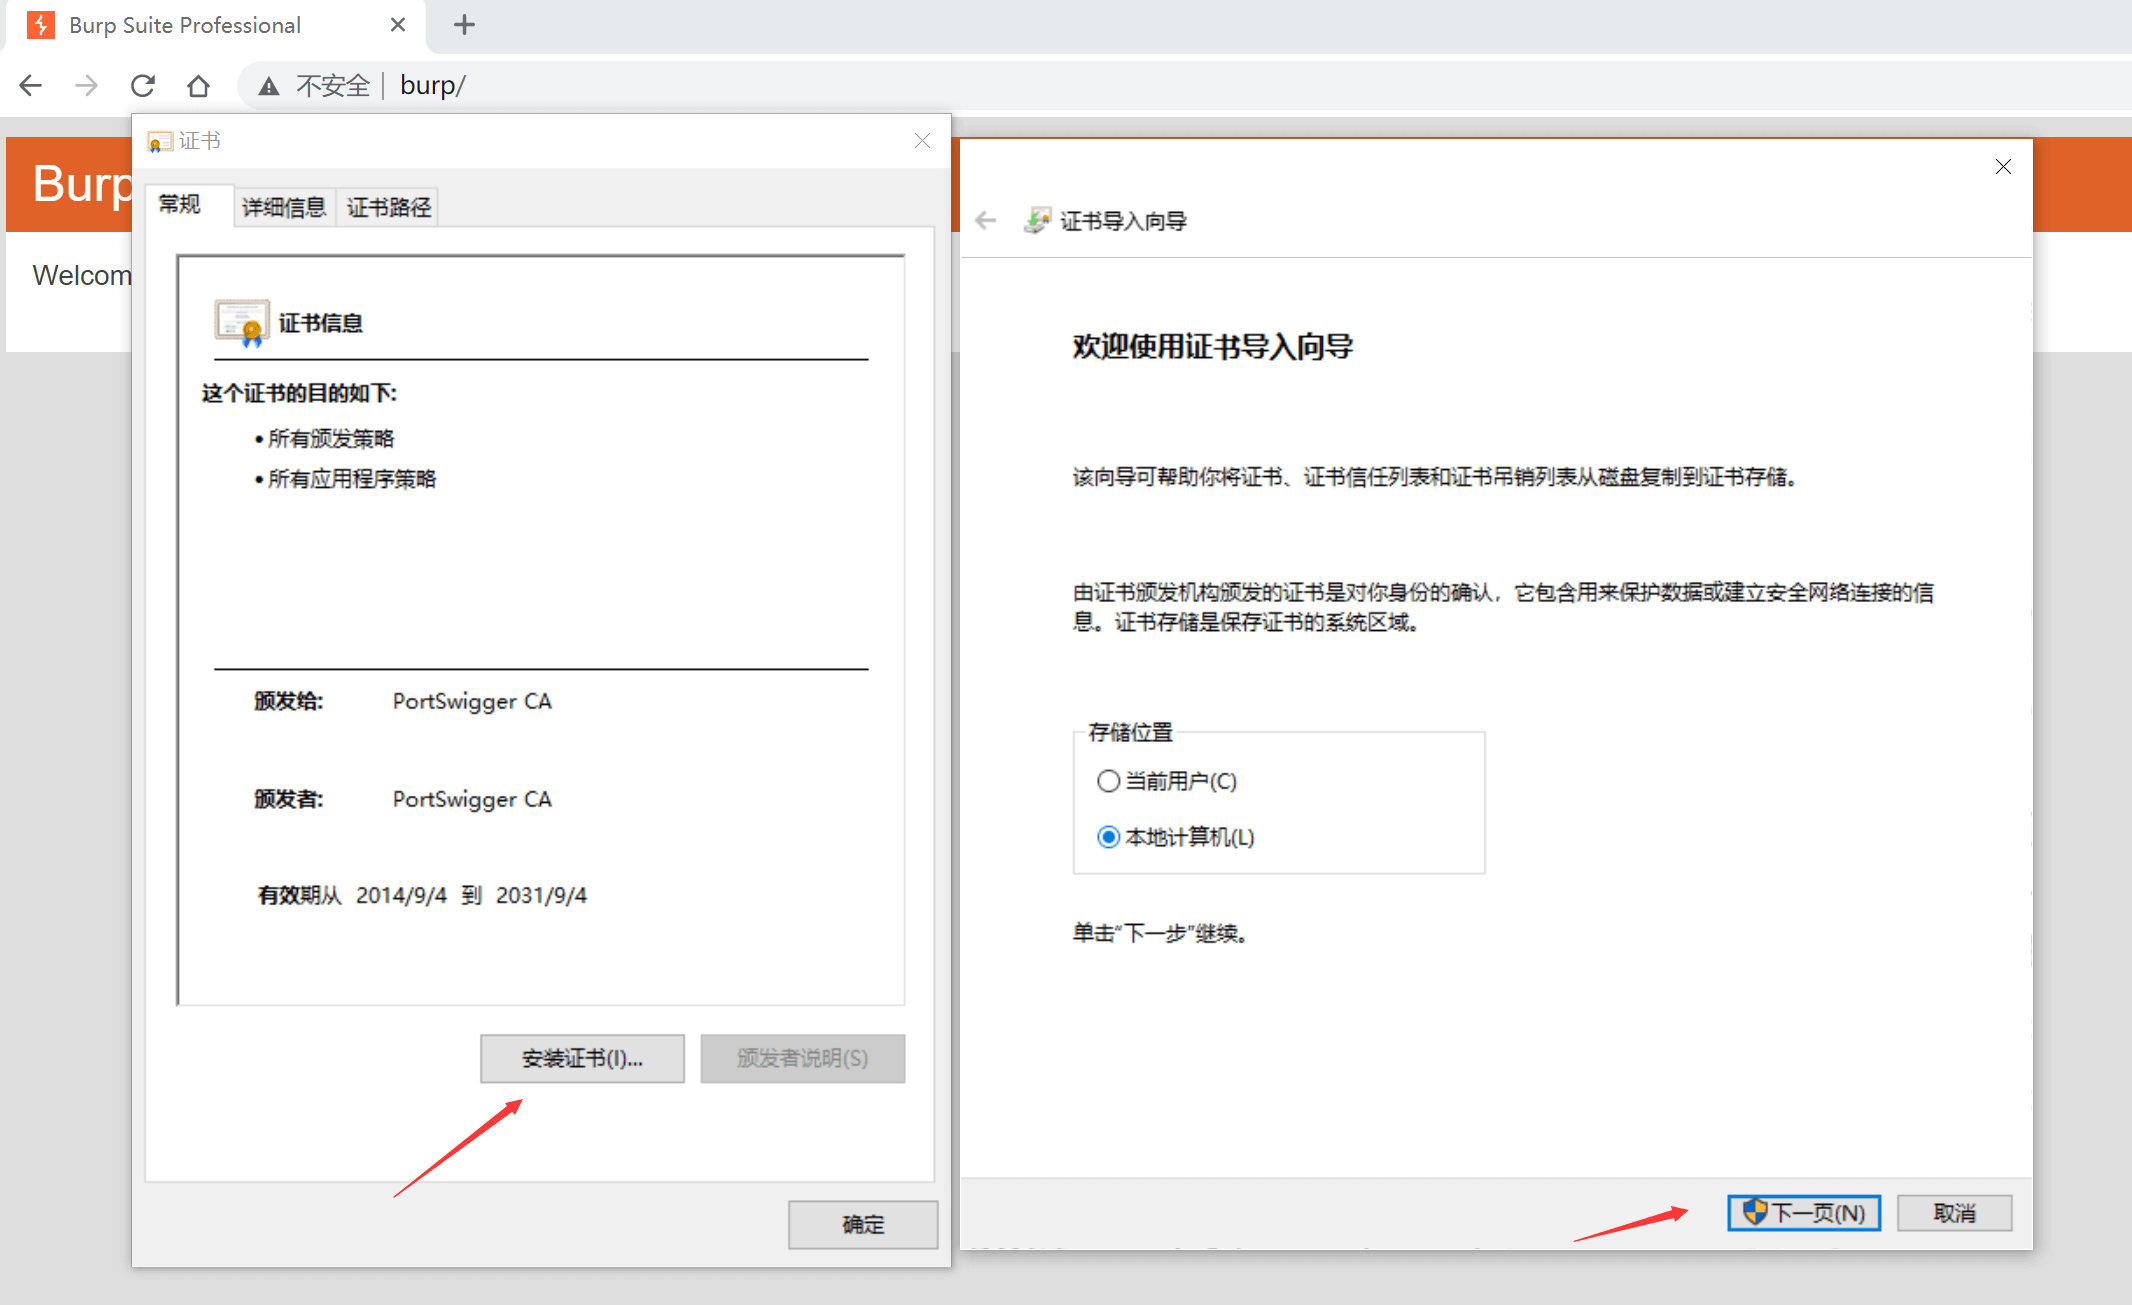Screen dimensions: 2132x1305
Task: Reload the burp page
Action: [143, 86]
